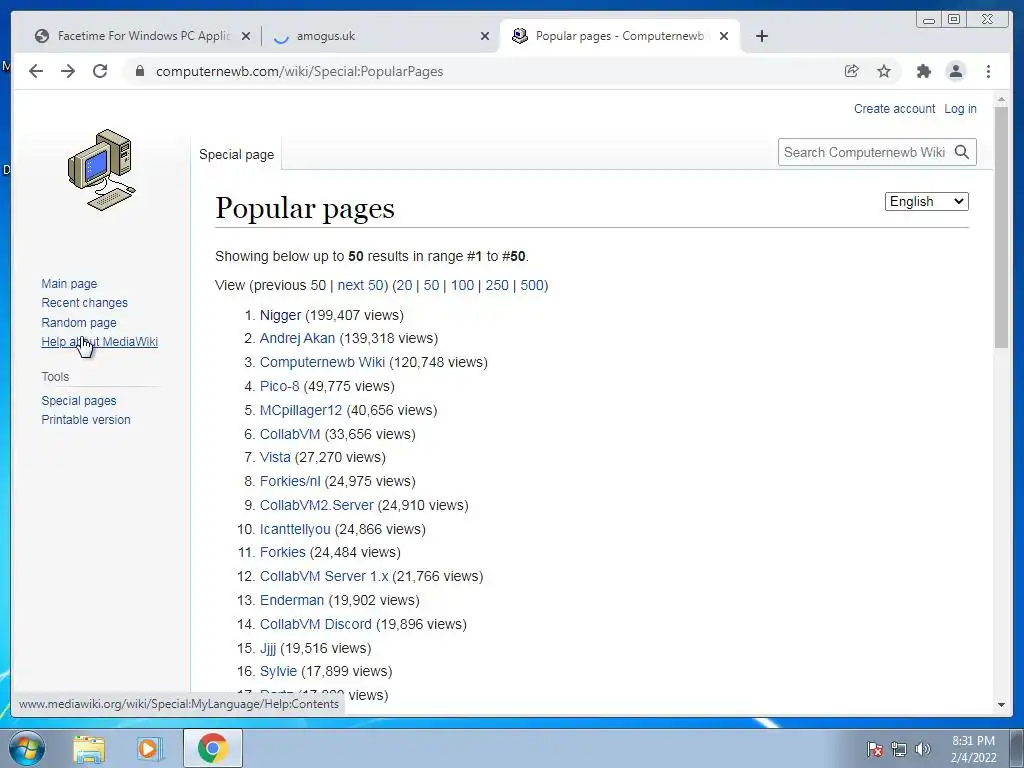
Task: Click the network tray icon
Action: coord(899,749)
